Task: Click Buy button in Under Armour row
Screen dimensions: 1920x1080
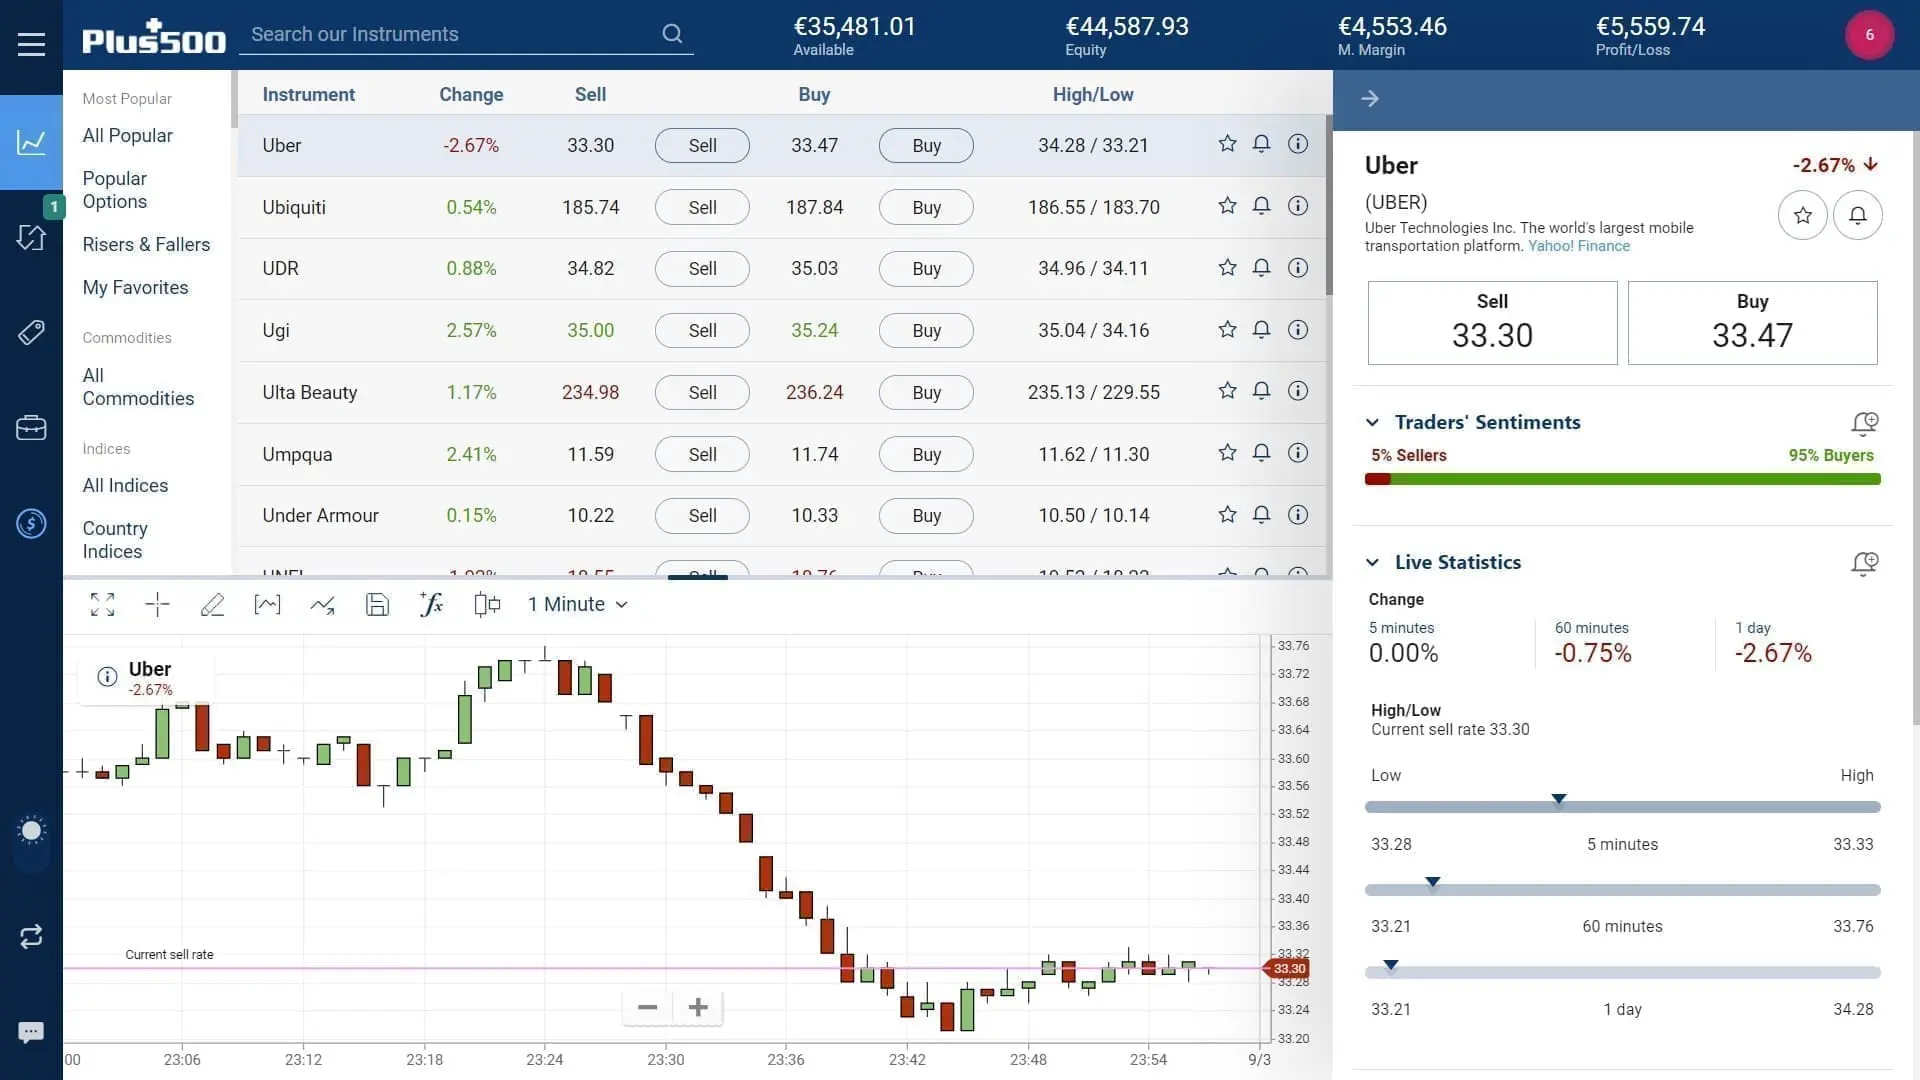Action: tap(926, 516)
